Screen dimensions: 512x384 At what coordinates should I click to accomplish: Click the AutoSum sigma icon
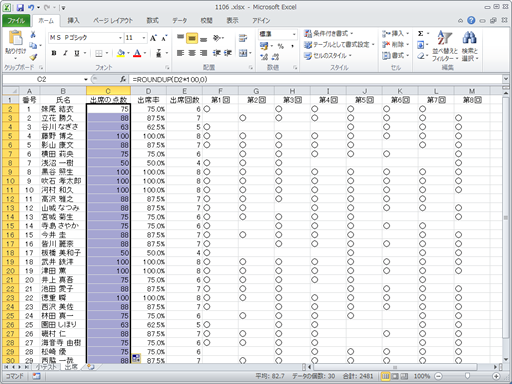(421, 34)
